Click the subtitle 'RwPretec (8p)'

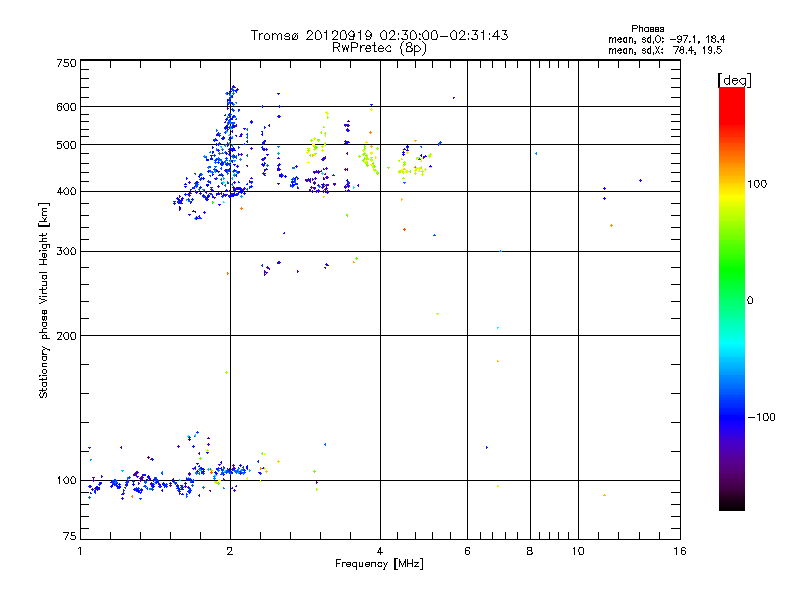pyautogui.click(x=379, y=48)
